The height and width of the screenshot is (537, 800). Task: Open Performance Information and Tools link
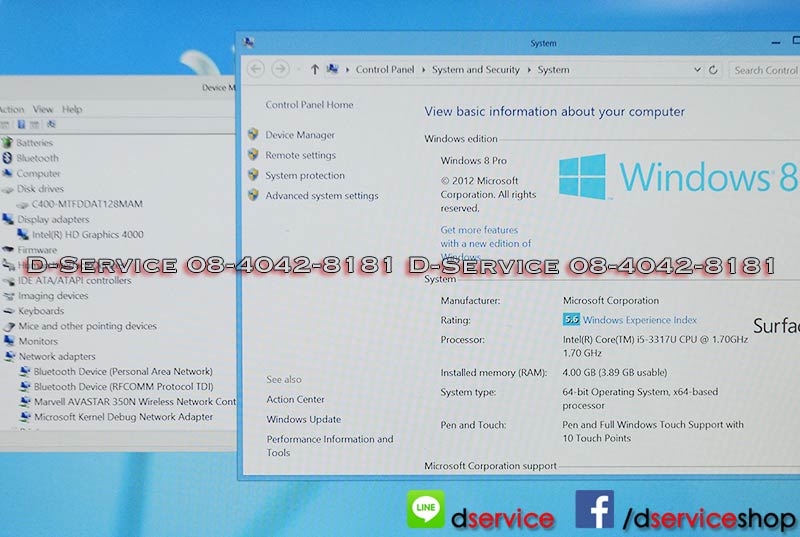[x=330, y=446]
